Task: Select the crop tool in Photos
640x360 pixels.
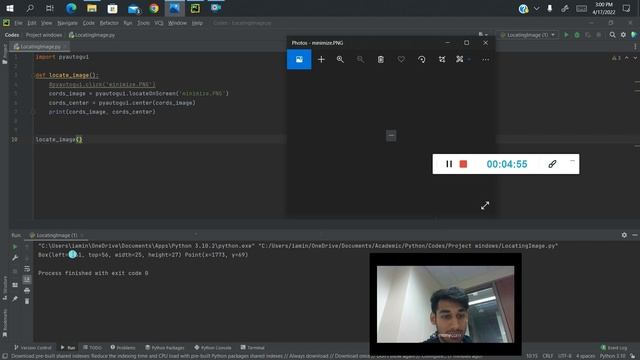Action: coord(442,60)
